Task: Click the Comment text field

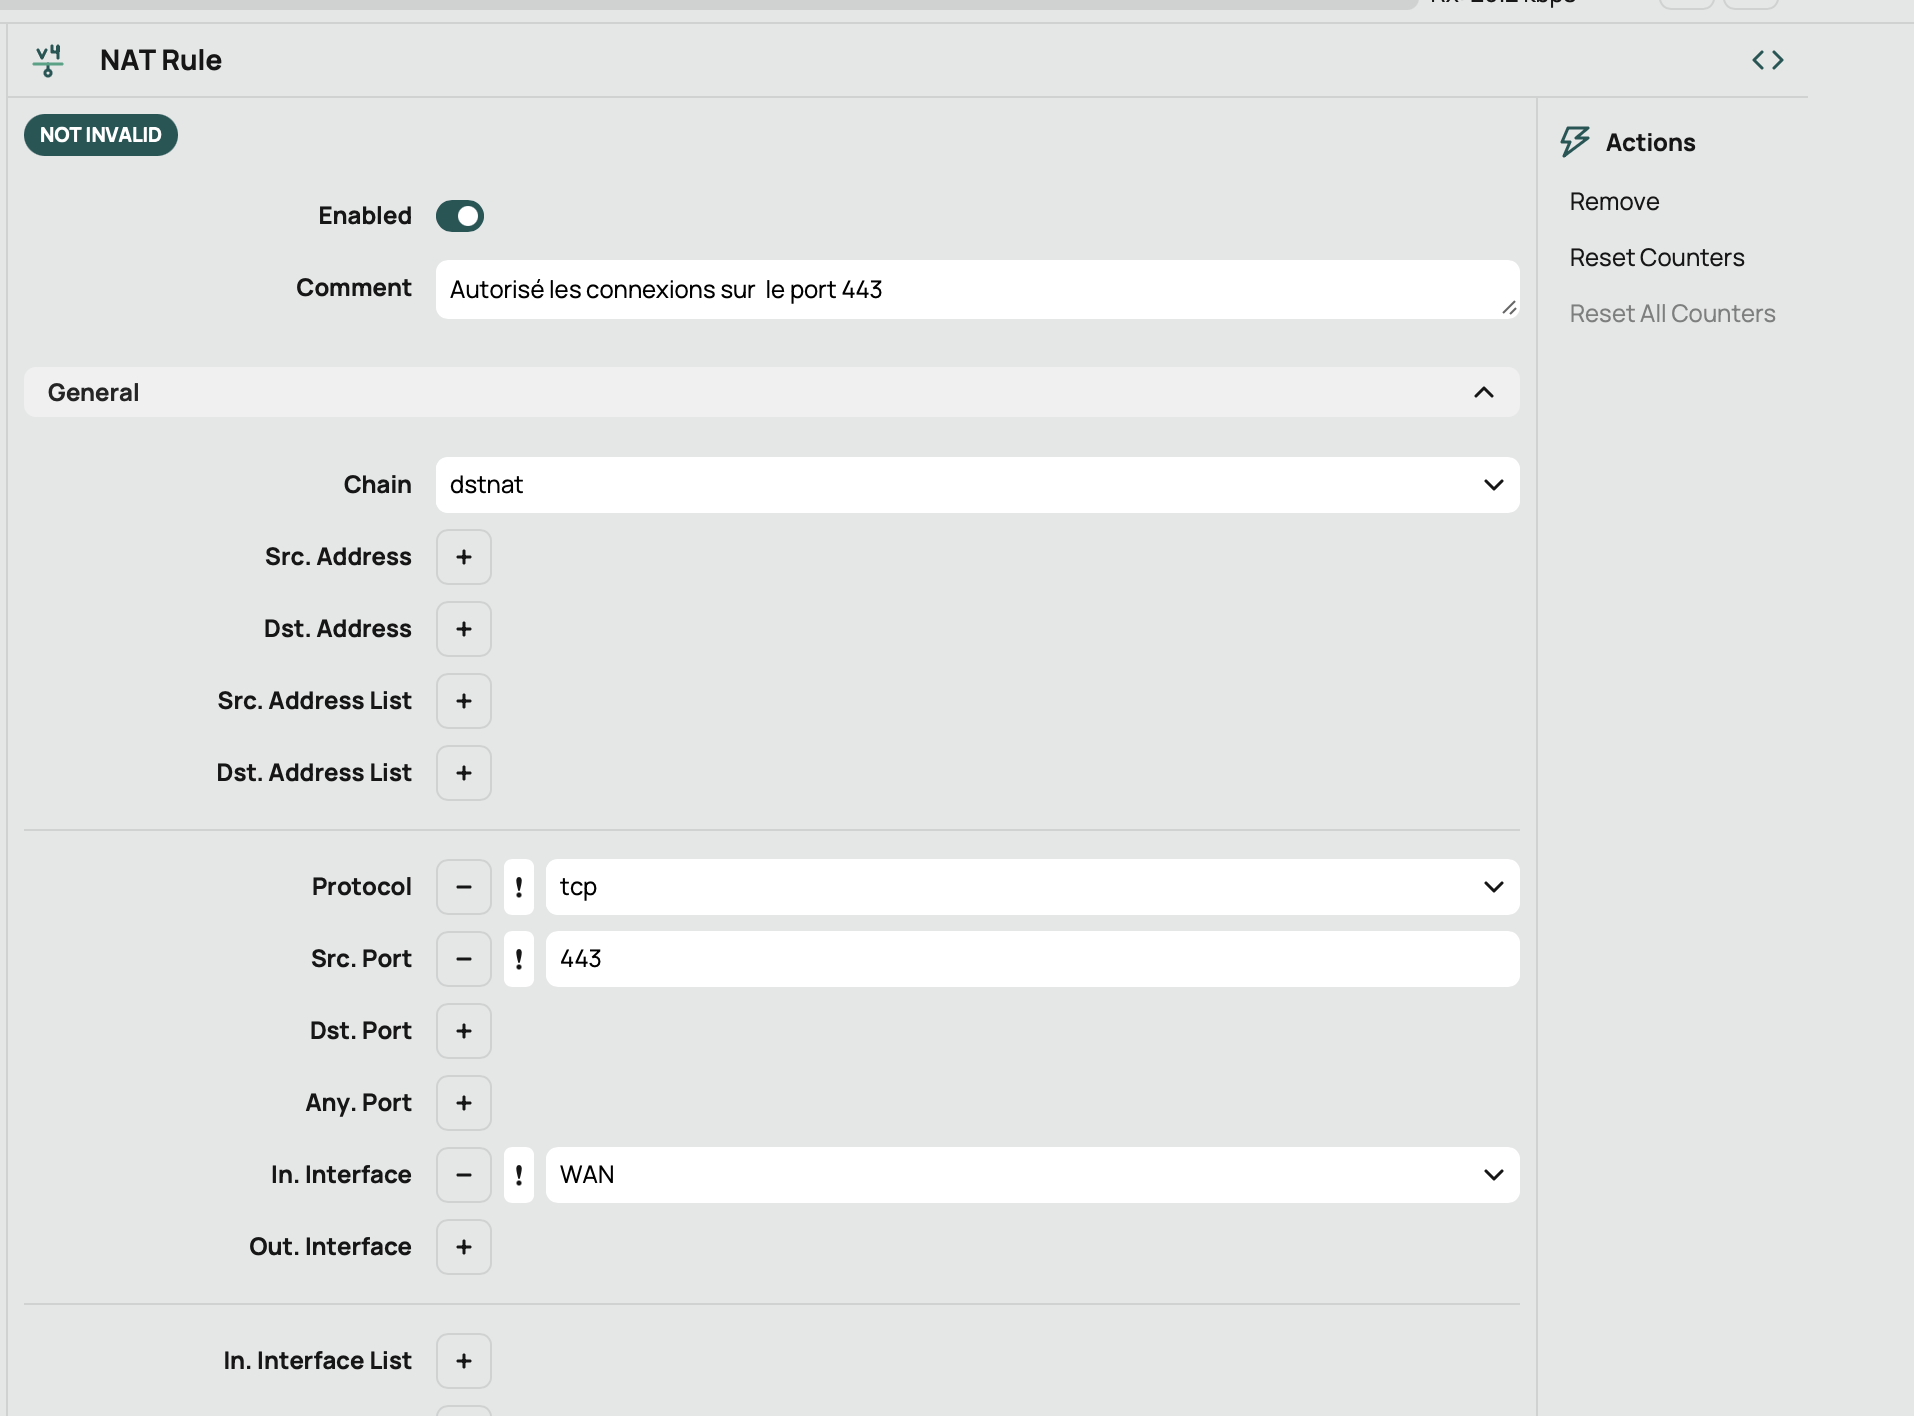Action: pos(976,290)
